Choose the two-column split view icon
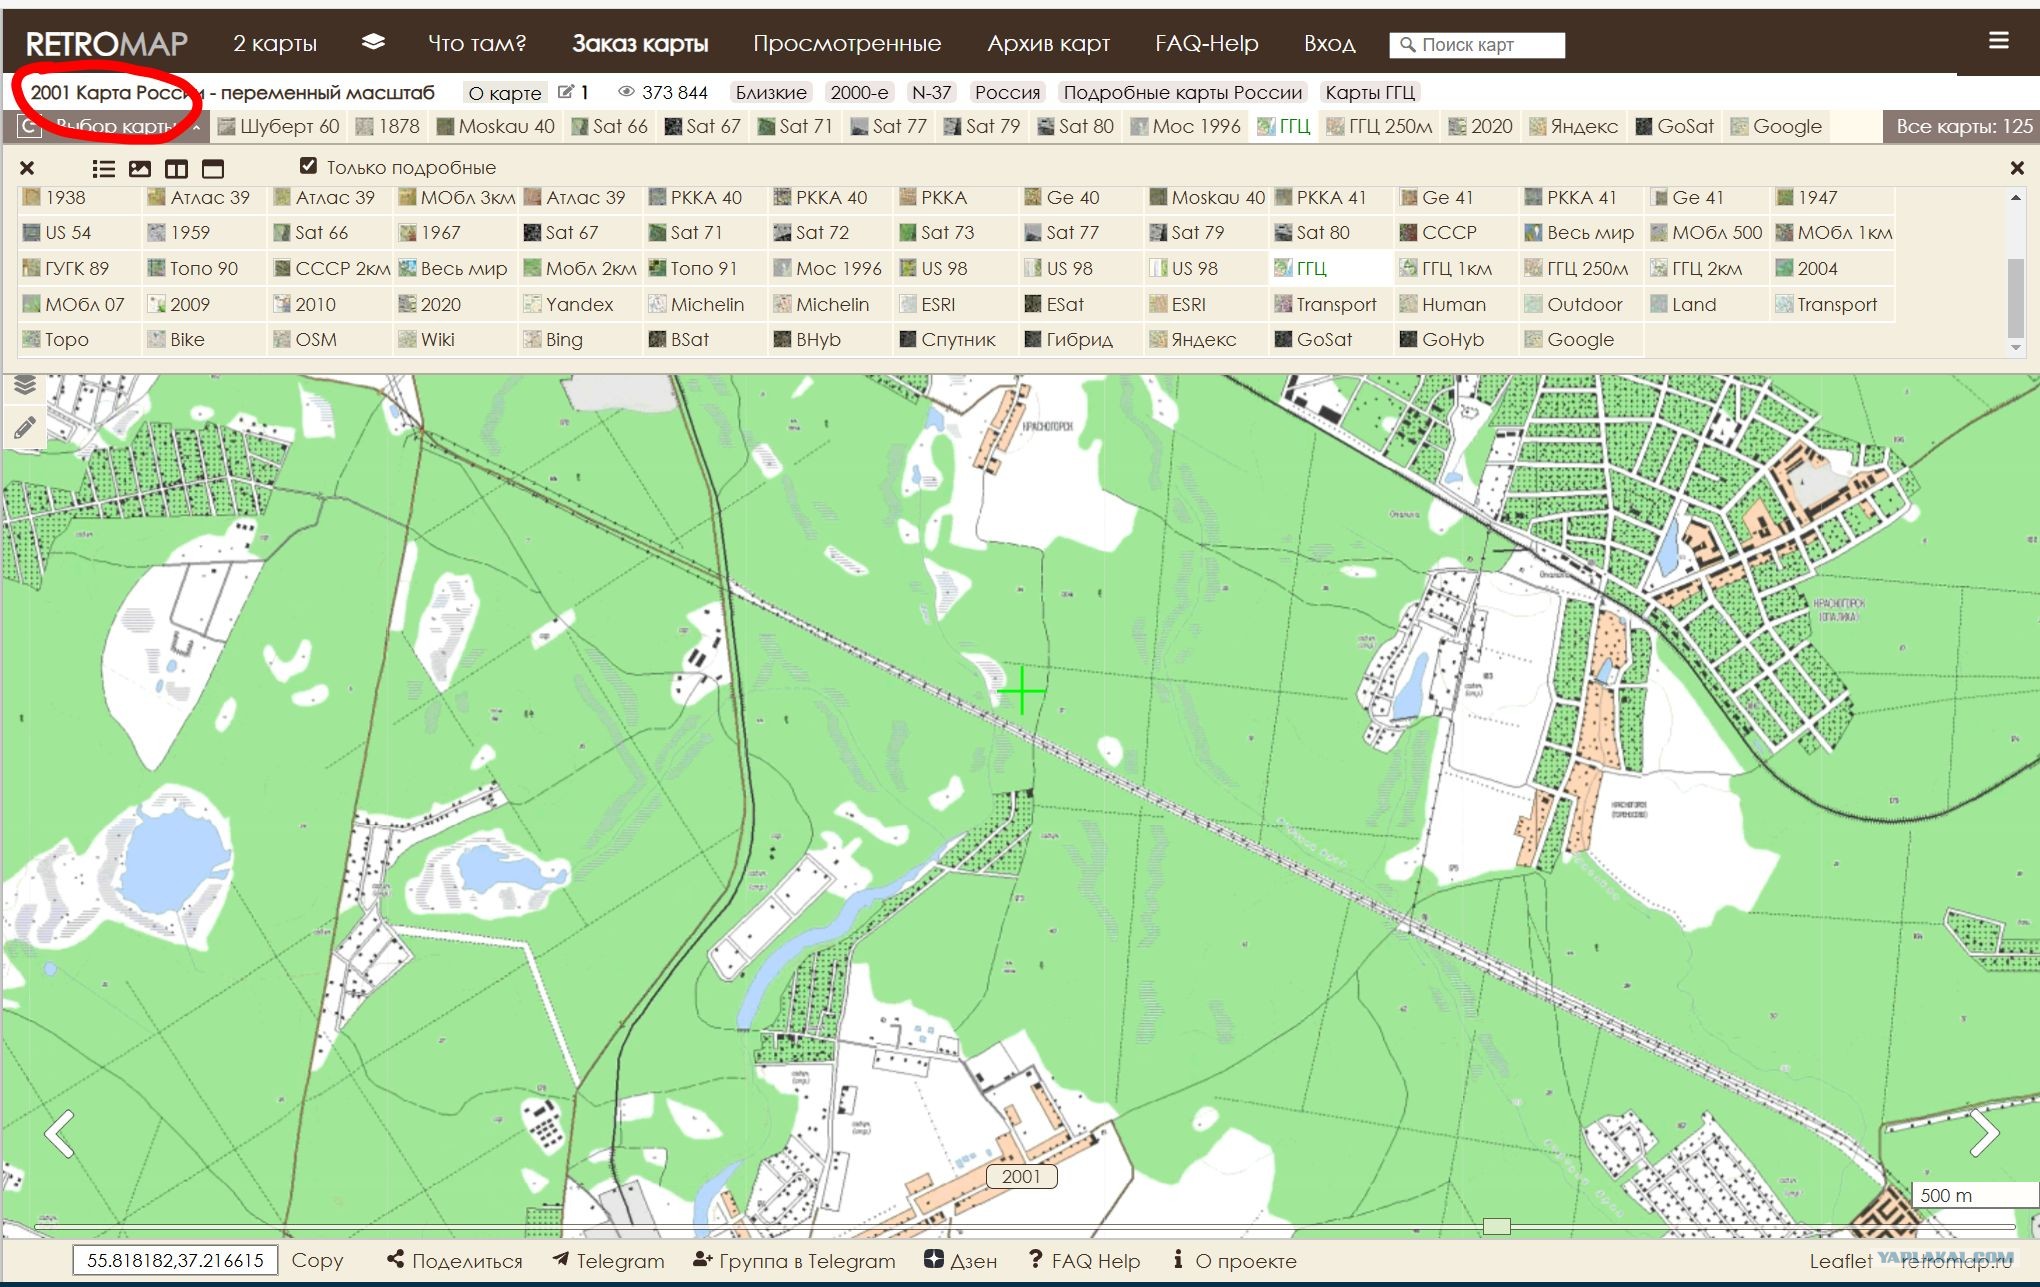The width and height of the screenshot is (2040, 1287). point(176,168)
